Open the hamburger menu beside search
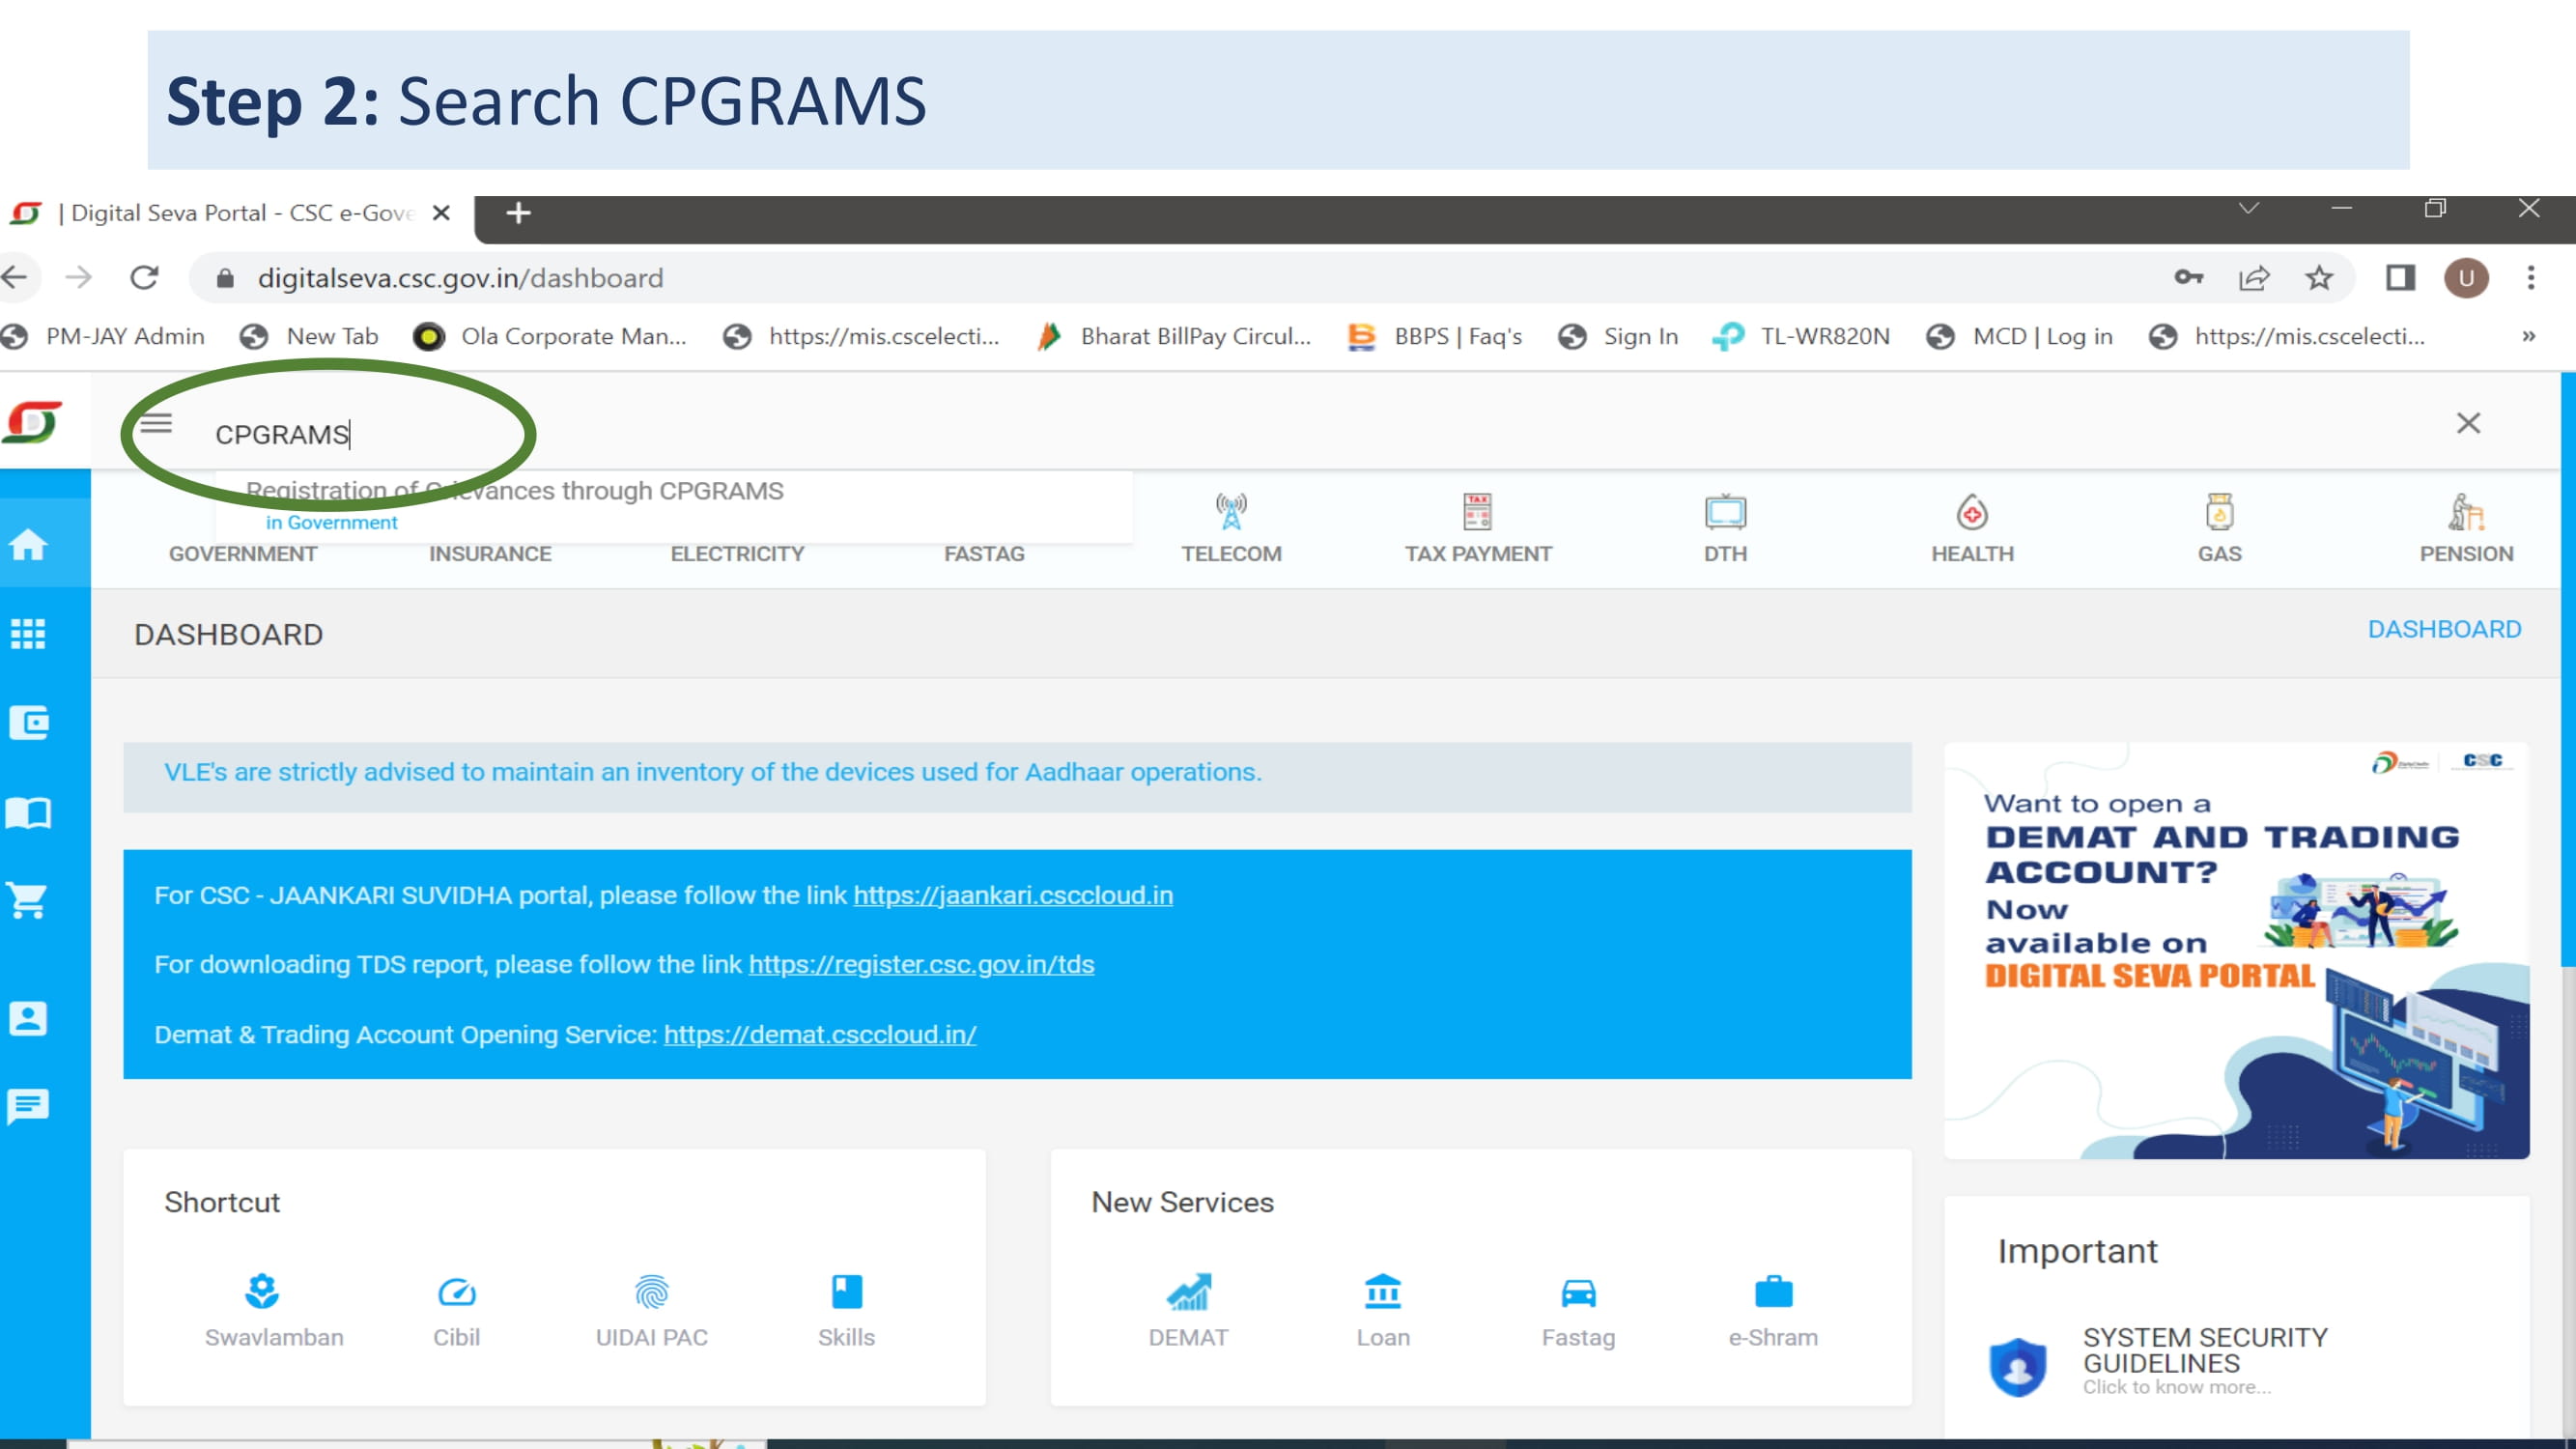This screenshot has width=2576, height=1449. click(x=156, y=424)
